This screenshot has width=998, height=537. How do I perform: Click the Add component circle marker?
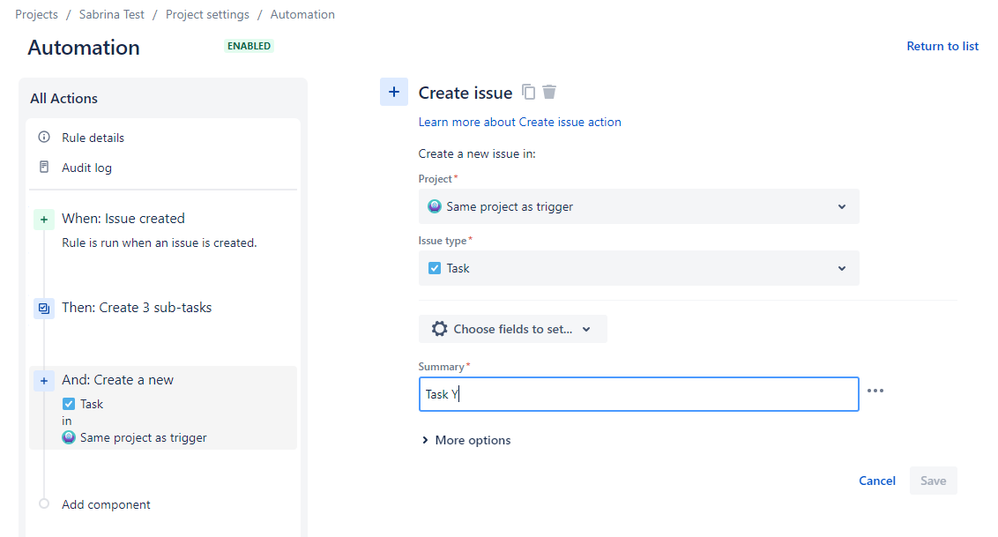(x=44, y=503)
